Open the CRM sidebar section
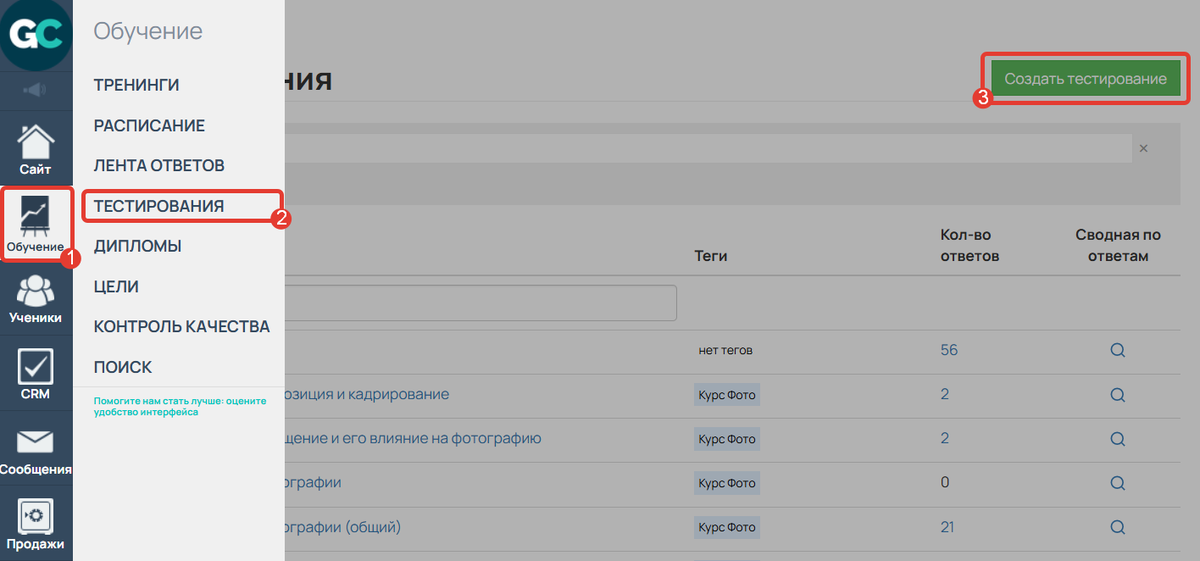The image size is (1200, 561). point(36,374)
